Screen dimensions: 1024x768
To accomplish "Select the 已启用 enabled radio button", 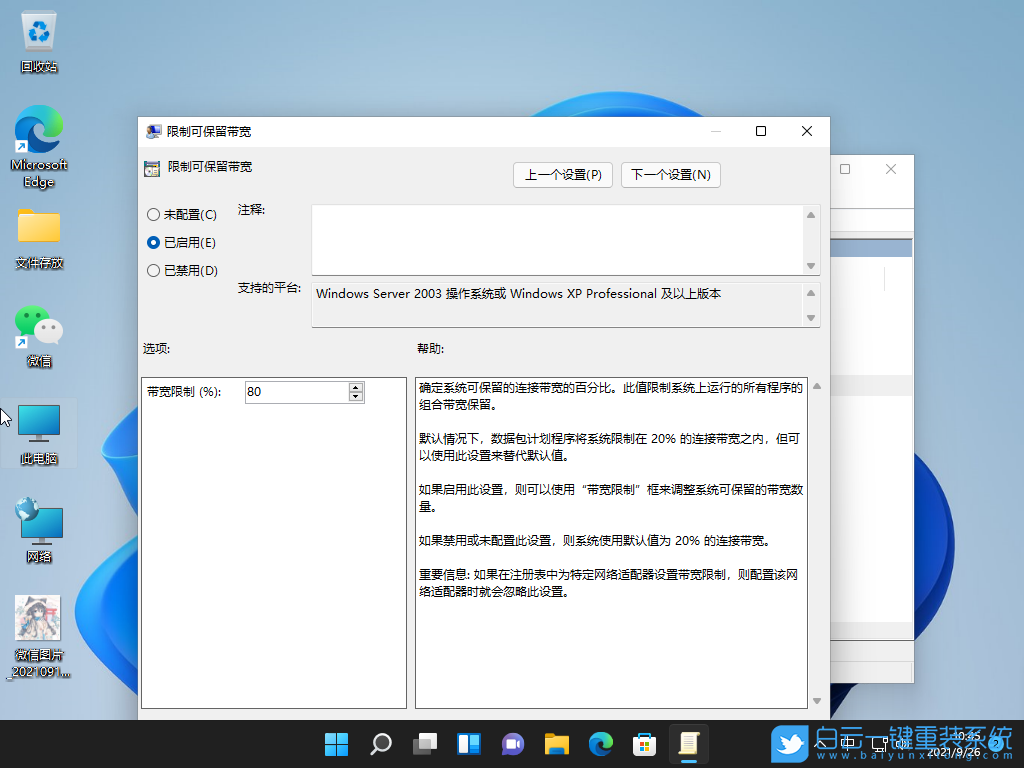I will point(155,242).
